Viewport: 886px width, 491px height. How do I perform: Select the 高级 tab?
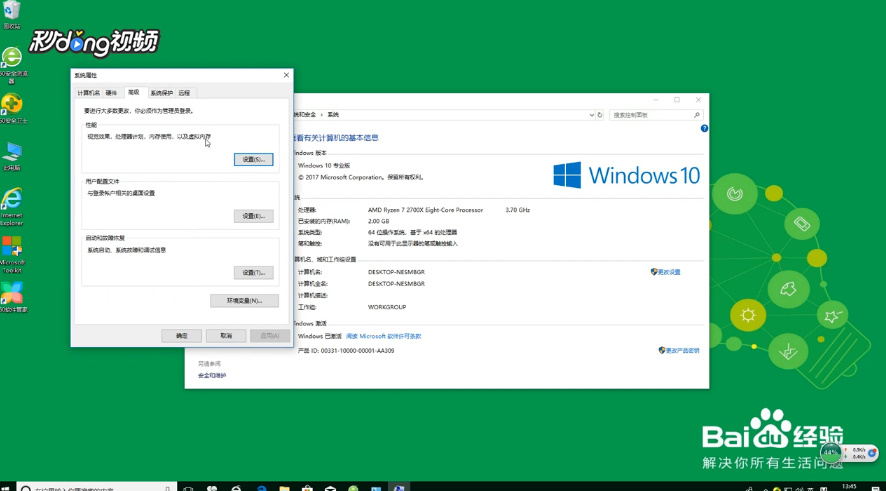click(134, 92)
